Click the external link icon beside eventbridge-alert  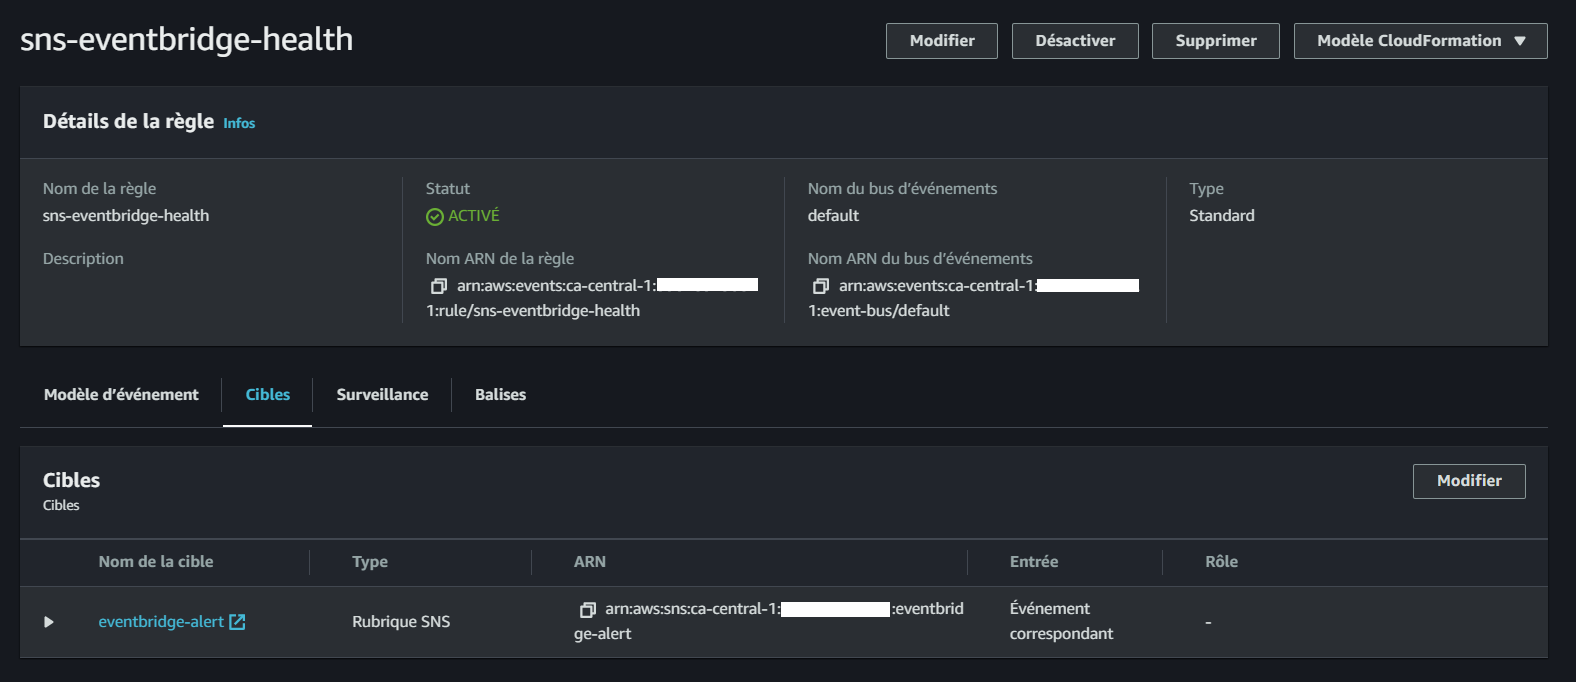coord(237,622)
